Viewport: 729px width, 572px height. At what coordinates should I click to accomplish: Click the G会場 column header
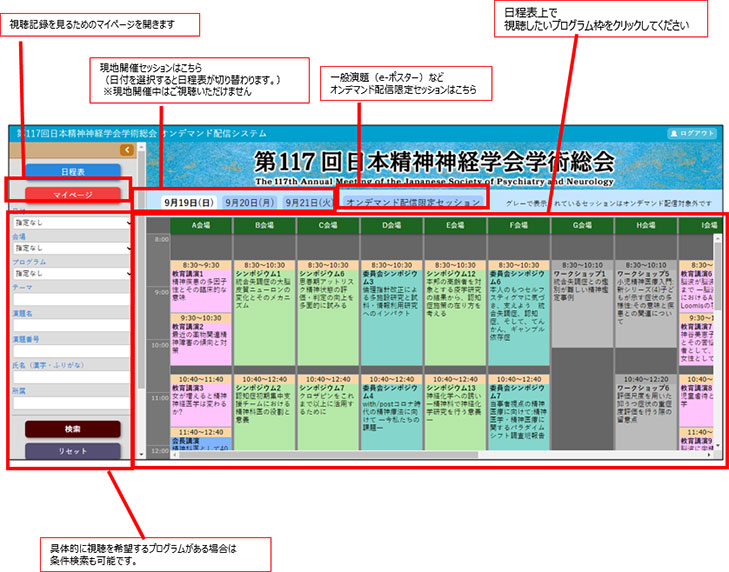(582, 225)
